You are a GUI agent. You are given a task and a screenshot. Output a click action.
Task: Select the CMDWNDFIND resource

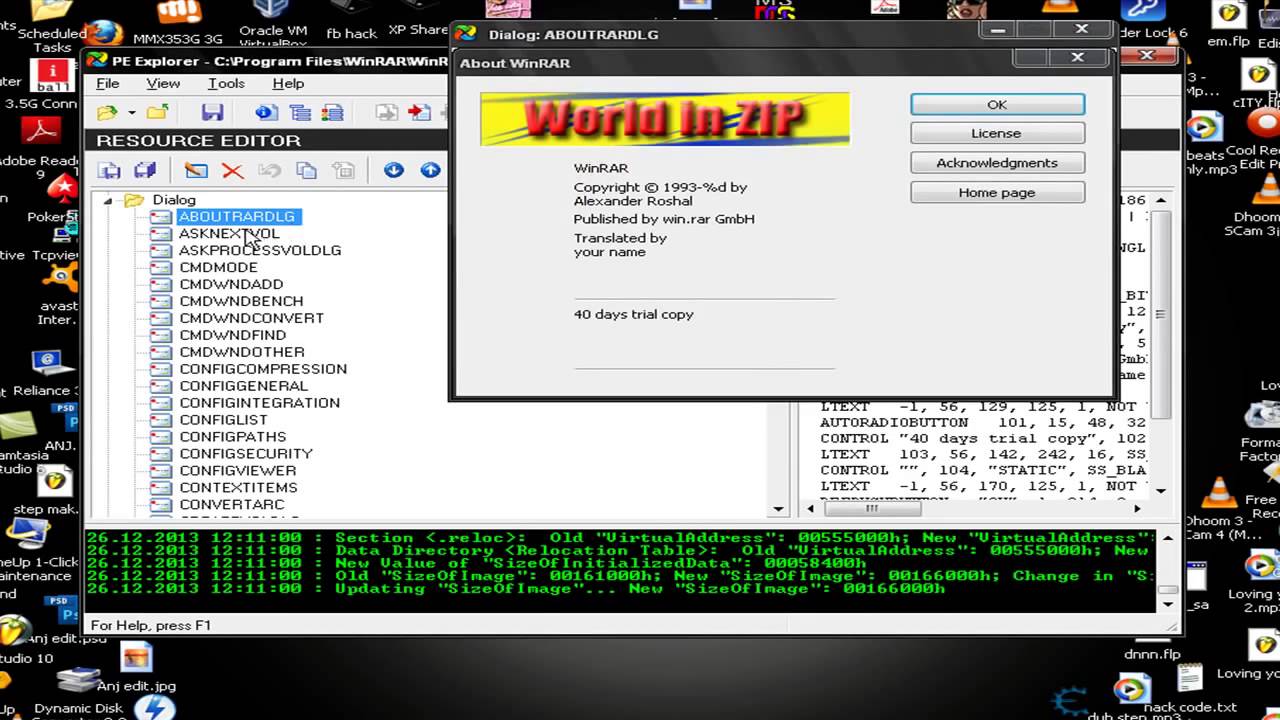click(232, 335)
